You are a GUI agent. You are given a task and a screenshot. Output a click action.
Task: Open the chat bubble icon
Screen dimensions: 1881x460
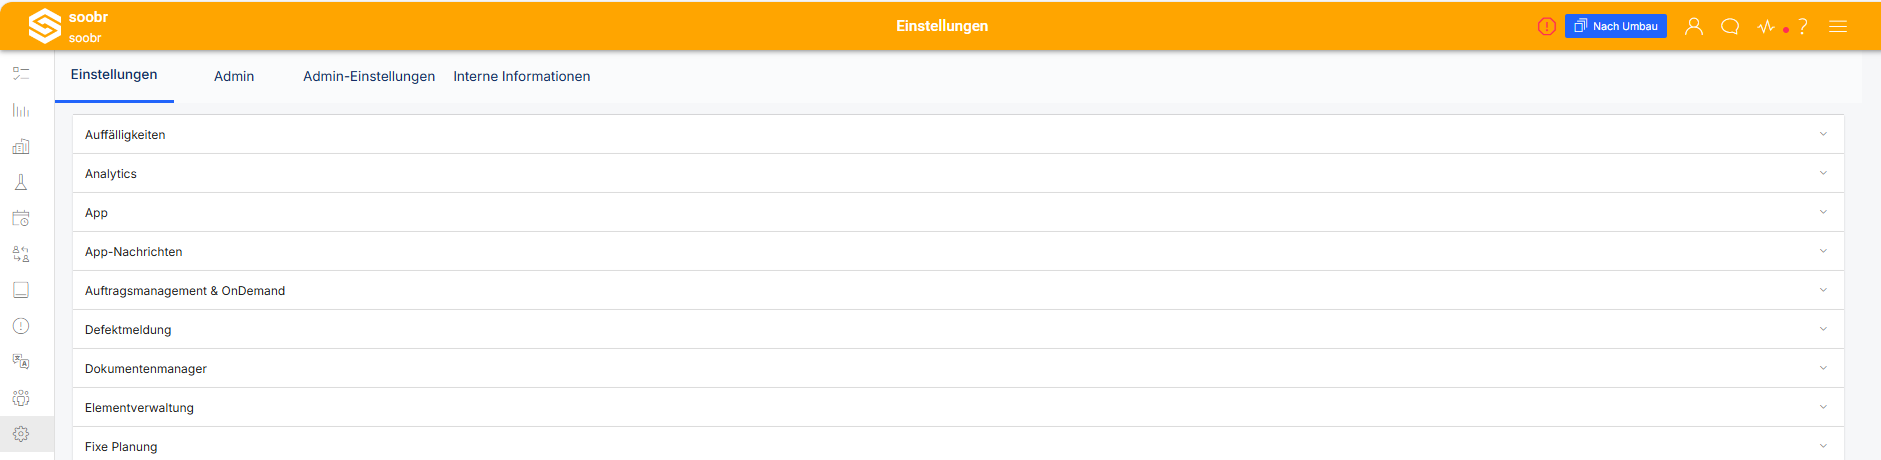1730,26
